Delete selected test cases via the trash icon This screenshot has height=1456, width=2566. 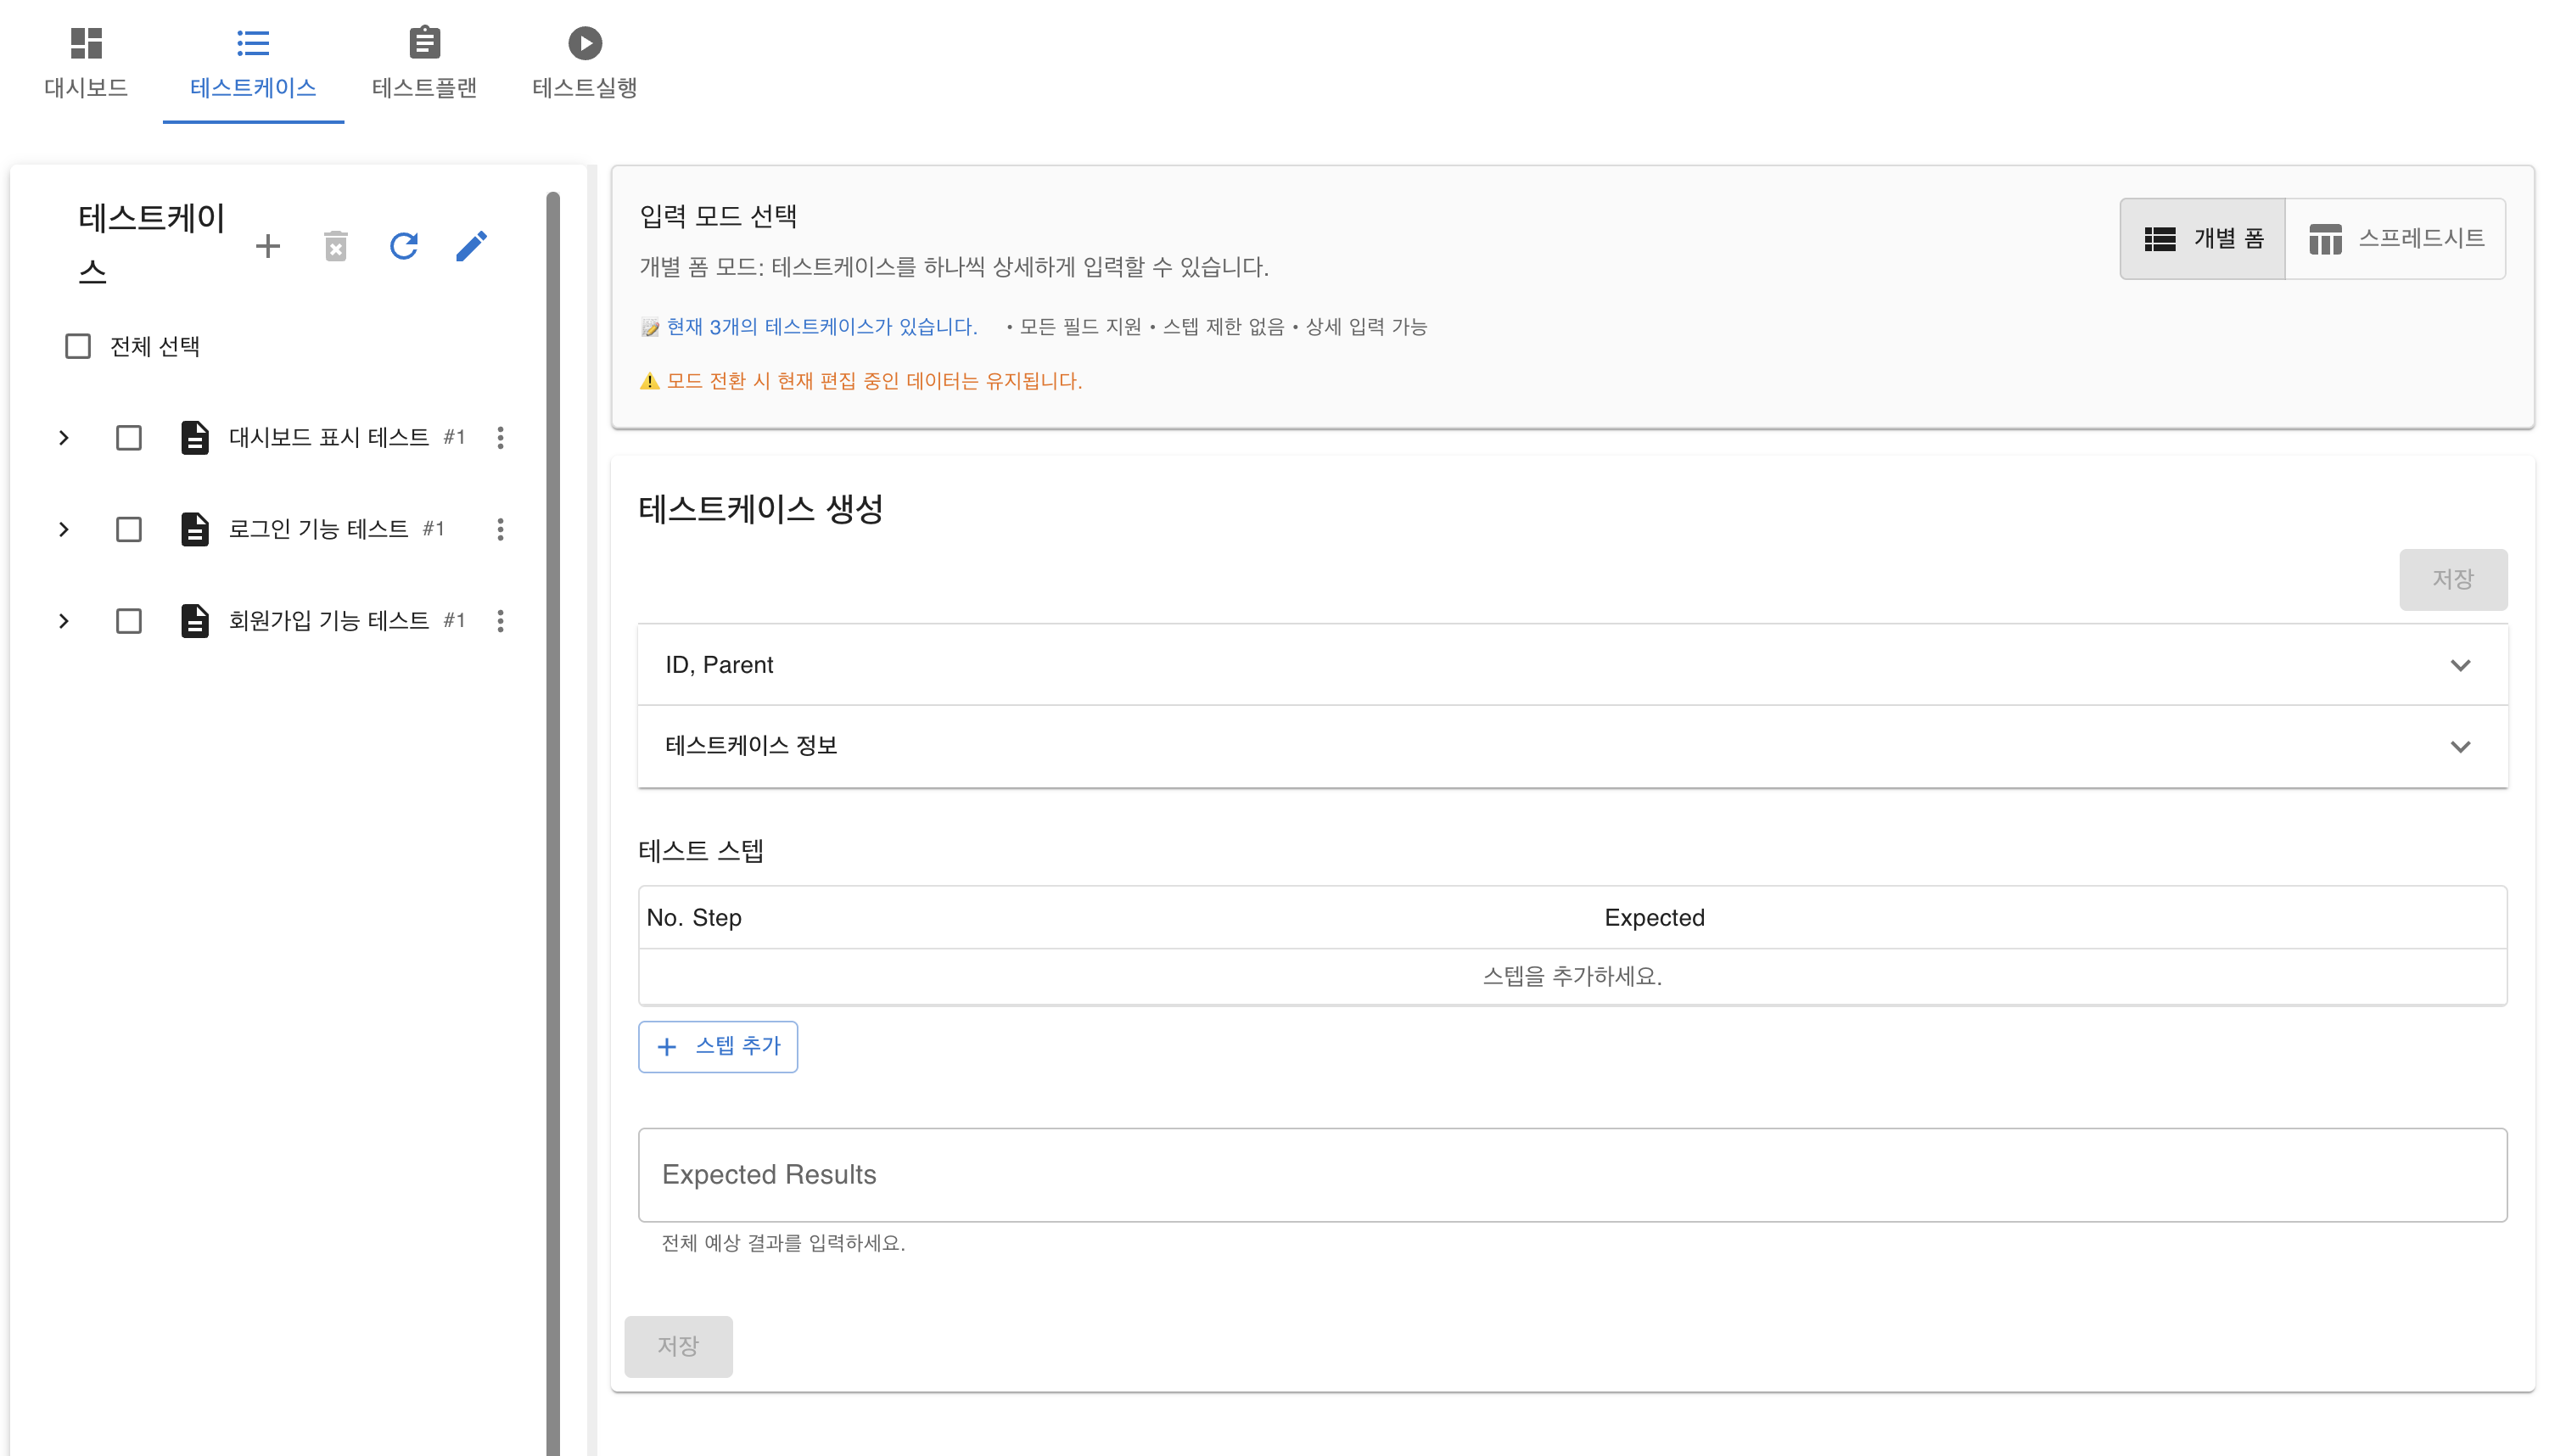pyautogui.click(x=336, y=246)
